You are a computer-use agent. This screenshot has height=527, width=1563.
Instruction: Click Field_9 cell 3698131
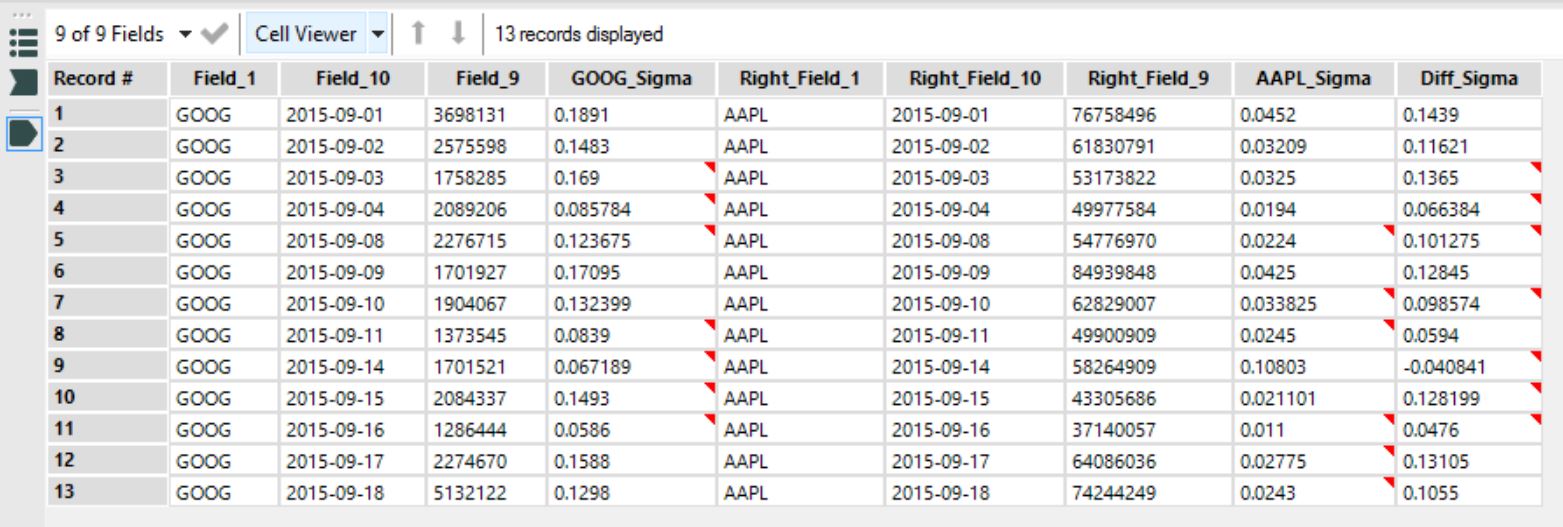pyautogui.click(x=486, y=115)
